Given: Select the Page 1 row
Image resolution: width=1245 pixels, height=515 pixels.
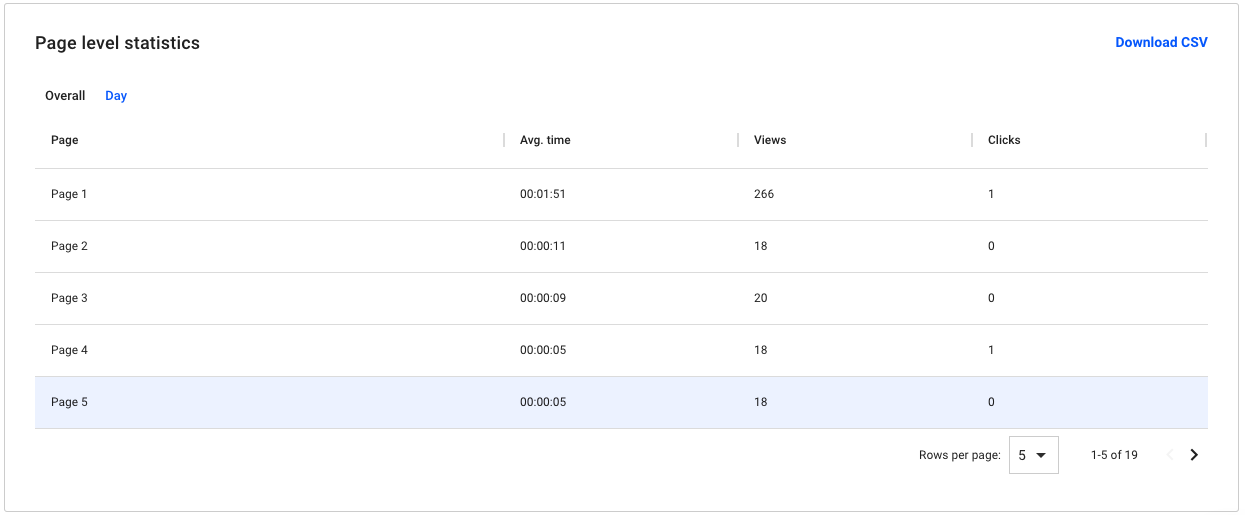Looking at the screenshot, I should [x=621, y=194].
